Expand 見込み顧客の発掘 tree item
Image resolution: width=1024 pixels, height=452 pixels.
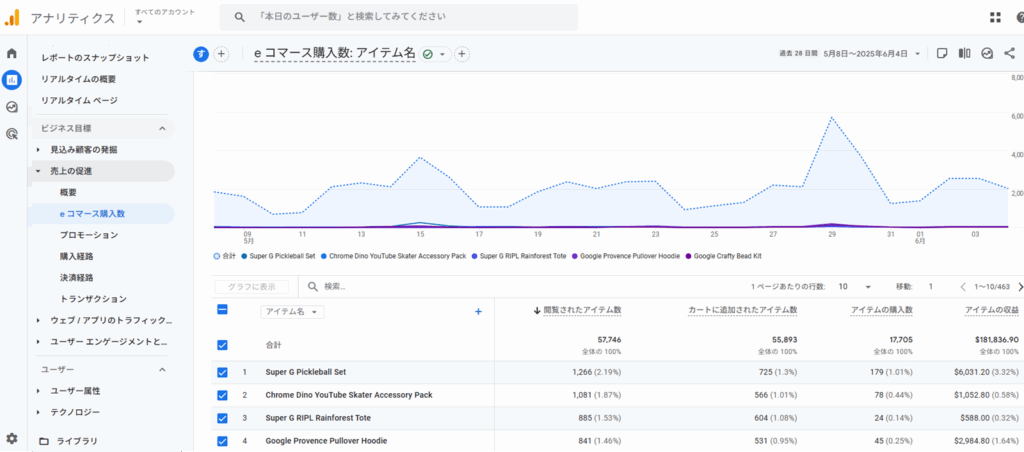[x=38, y=150]
